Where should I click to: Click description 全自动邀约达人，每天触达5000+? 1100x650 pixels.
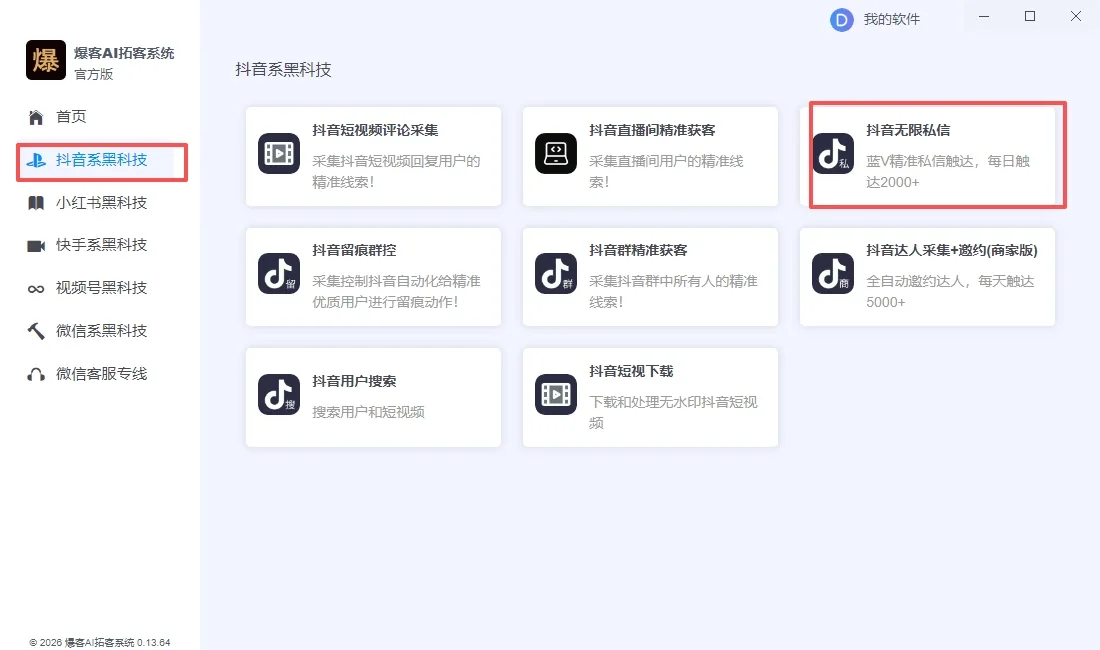click(950, 292)
